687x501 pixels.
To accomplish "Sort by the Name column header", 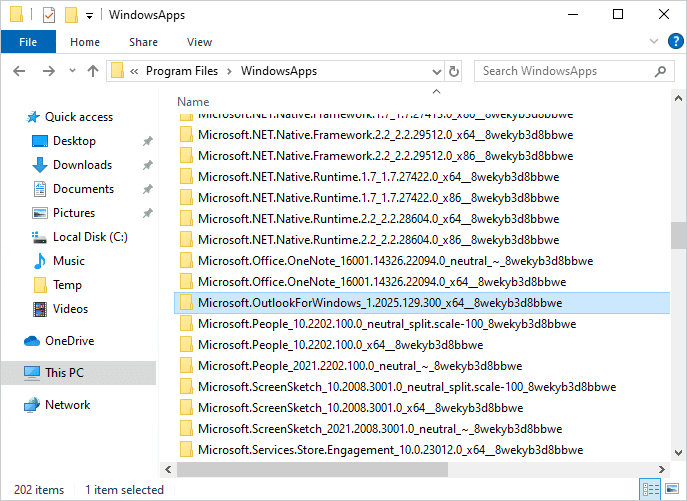I will (193, 102).
